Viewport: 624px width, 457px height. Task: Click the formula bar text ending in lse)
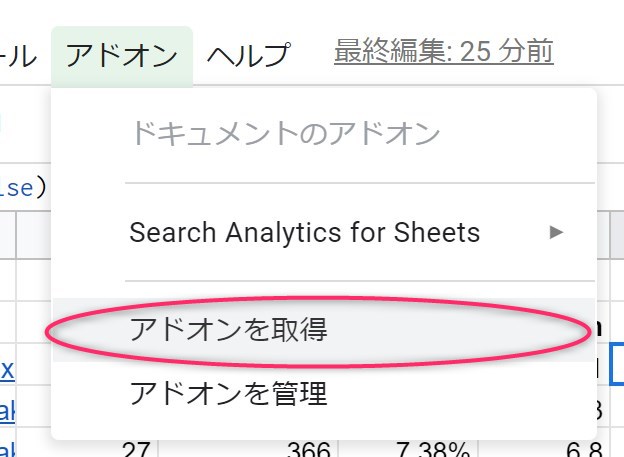[20, 187]
